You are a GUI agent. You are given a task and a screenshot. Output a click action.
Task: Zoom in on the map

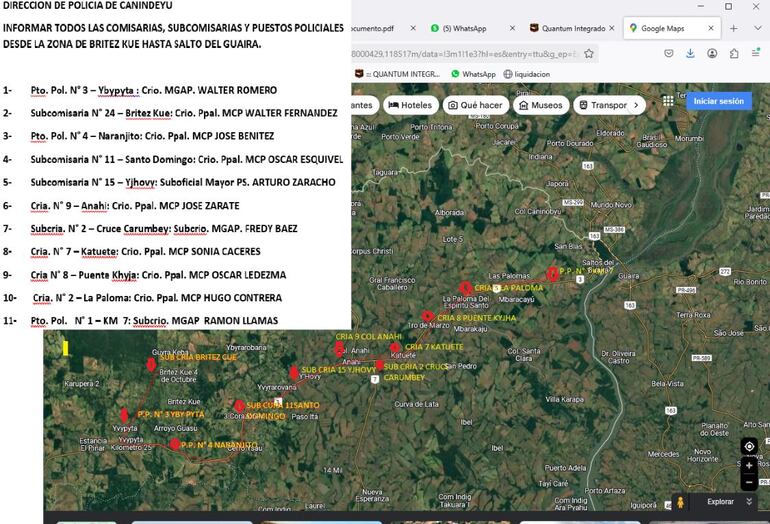pyautogui.click(x=749, y=467)
